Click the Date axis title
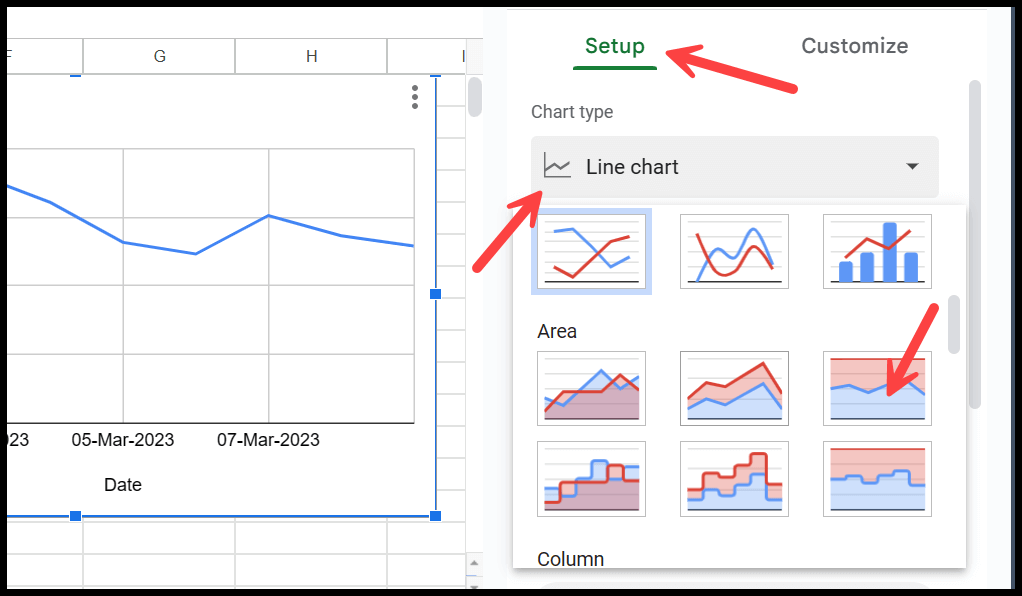This screenshot has height=596, width=1022. click(x=123, y=484)
